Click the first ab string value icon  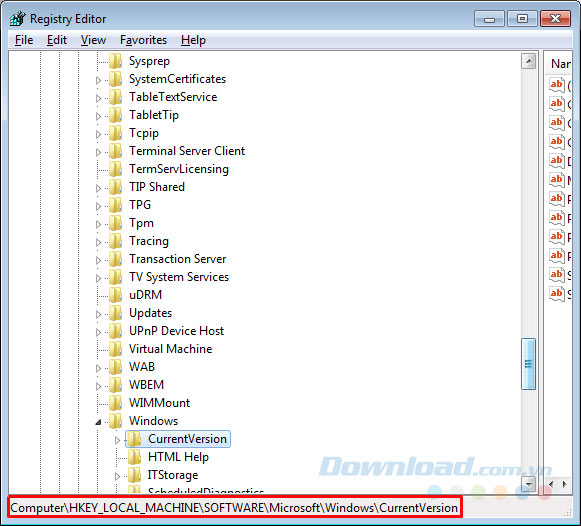(557, 84)
